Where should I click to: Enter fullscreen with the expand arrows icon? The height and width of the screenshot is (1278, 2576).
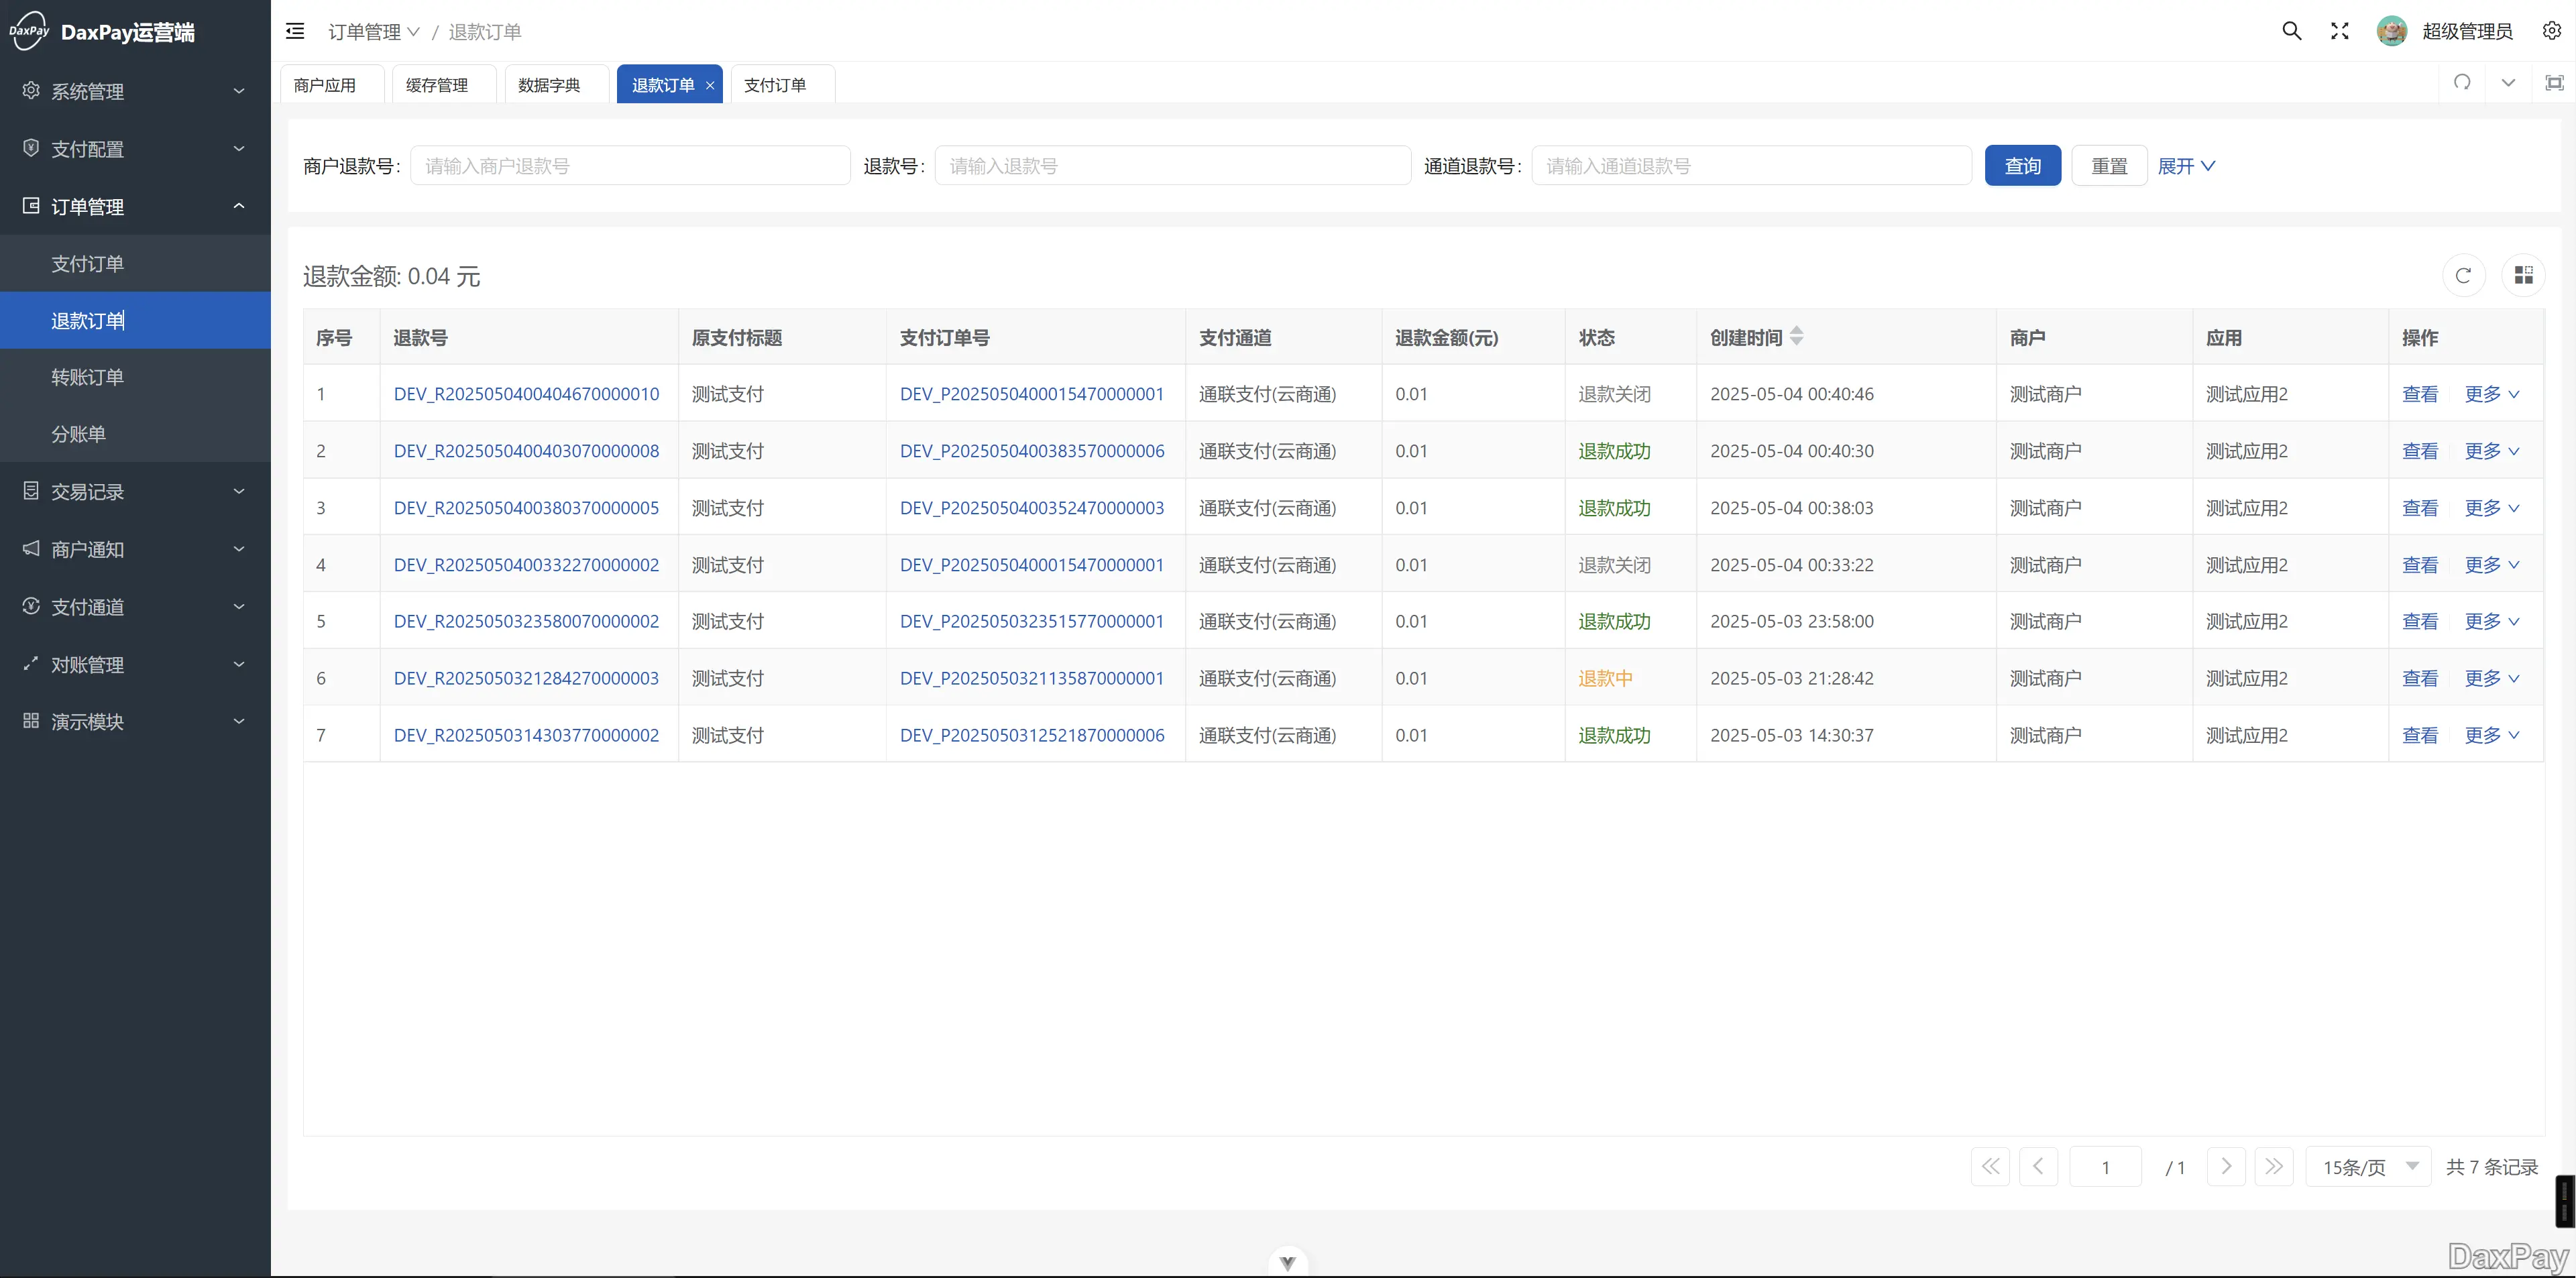point(2339,31)
